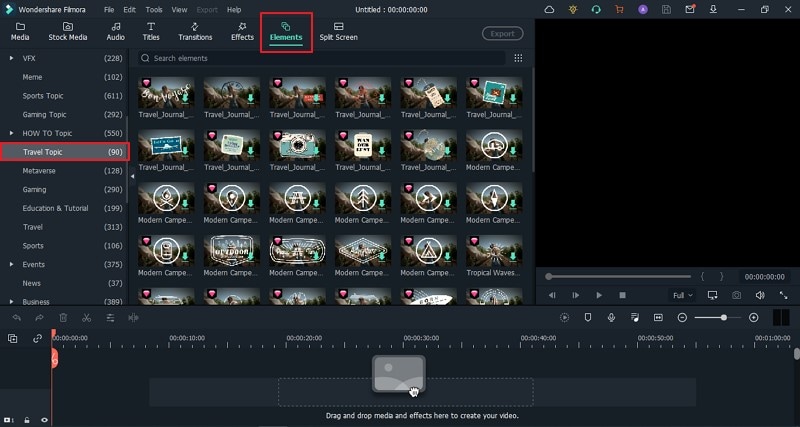Select the Metaverse category
This screenshot has width=800, height=427.
pyautogui.click(x=39, y=170)
